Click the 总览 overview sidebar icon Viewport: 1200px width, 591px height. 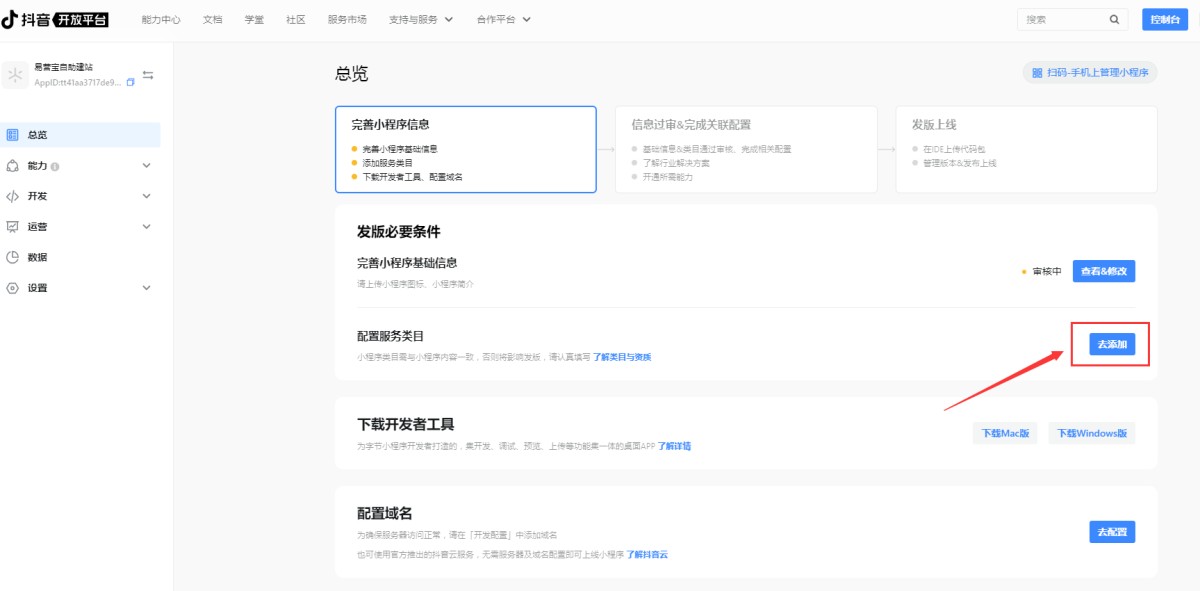[x=13, y=135]
